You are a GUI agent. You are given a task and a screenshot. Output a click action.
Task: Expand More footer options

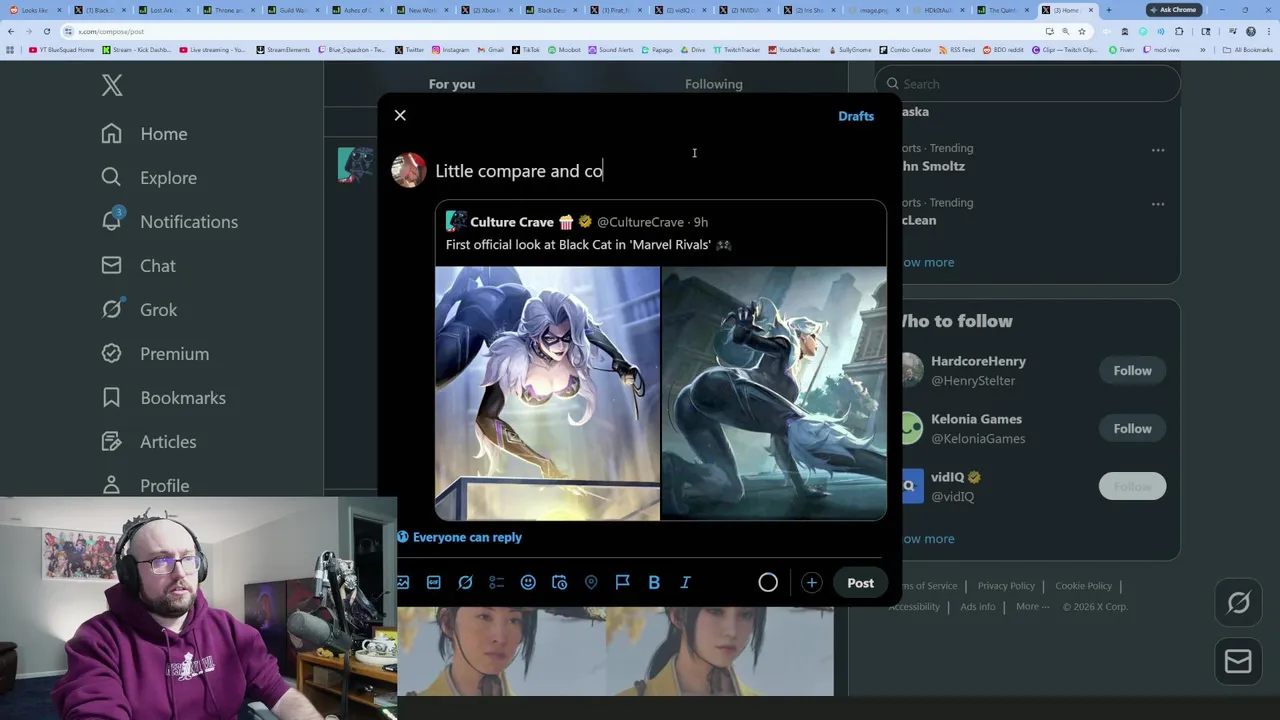tap(1033, 607)
